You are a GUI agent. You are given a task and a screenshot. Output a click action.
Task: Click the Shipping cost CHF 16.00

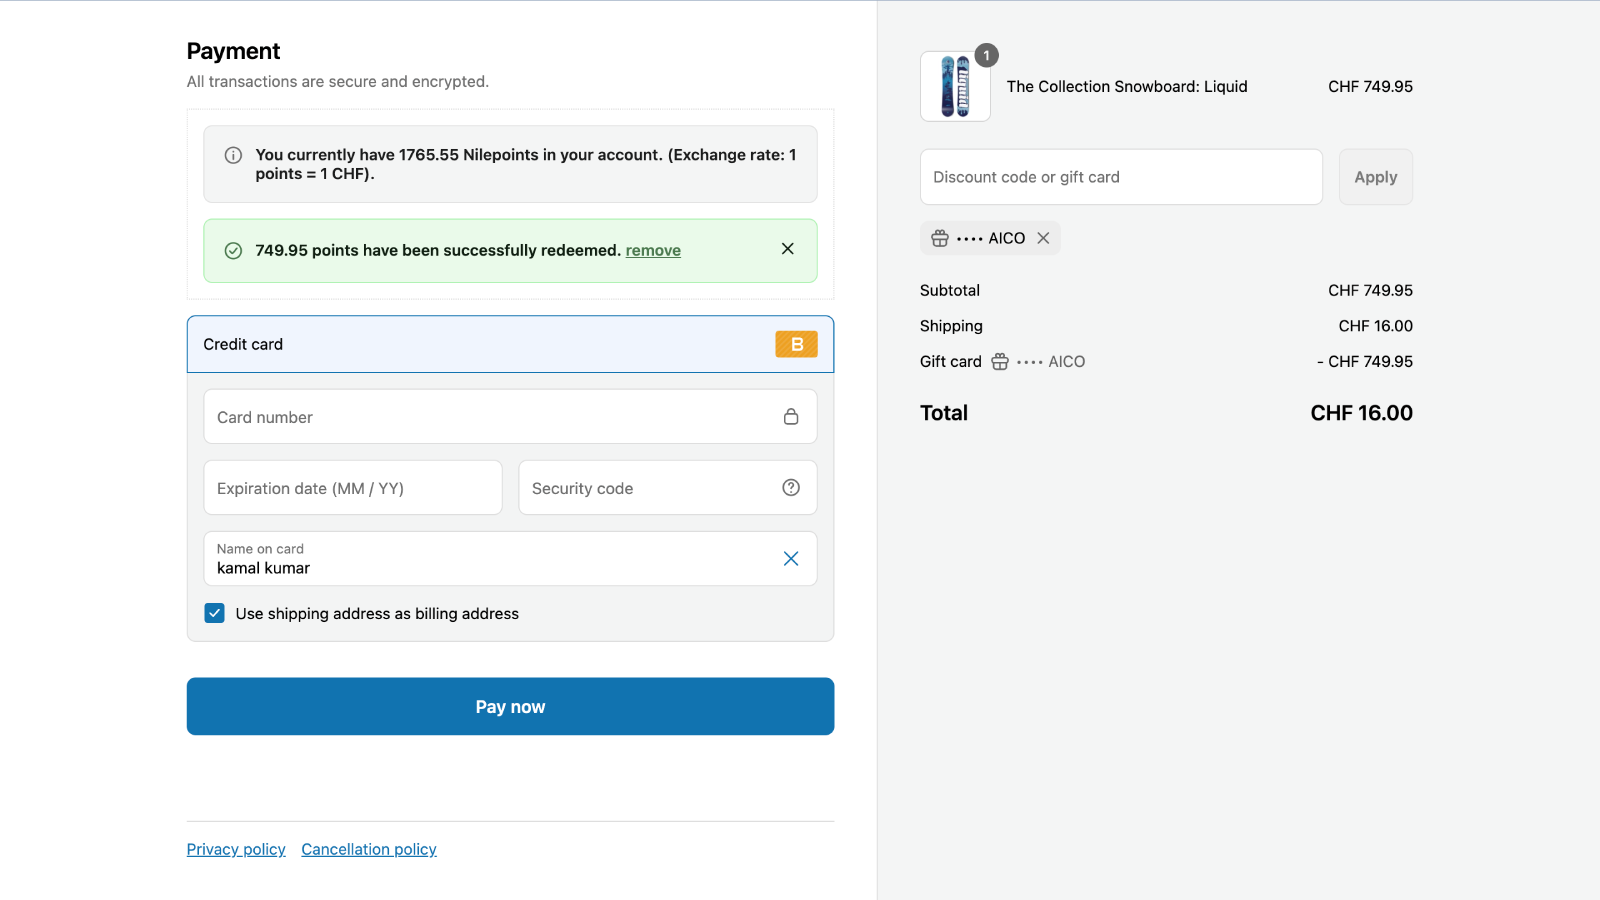pyautogui.click(x=1376, y=326)
